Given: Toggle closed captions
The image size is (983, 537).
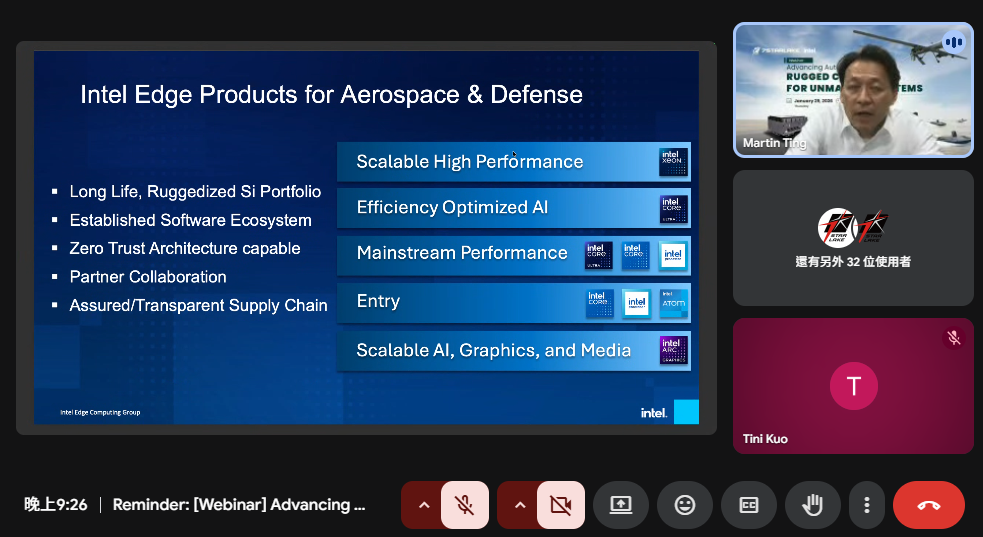Looking at the screenshot, I should coord(749,505).
